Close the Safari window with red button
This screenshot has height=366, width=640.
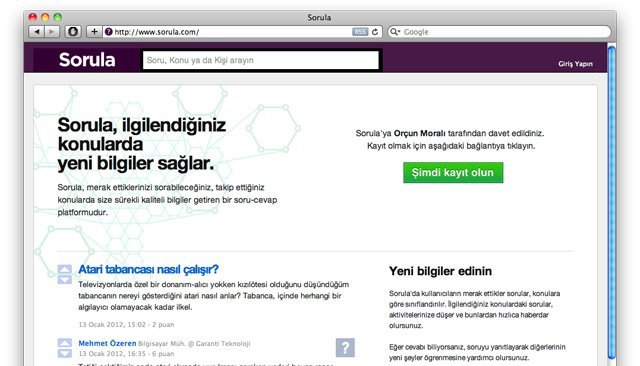[x=33, y=17]
